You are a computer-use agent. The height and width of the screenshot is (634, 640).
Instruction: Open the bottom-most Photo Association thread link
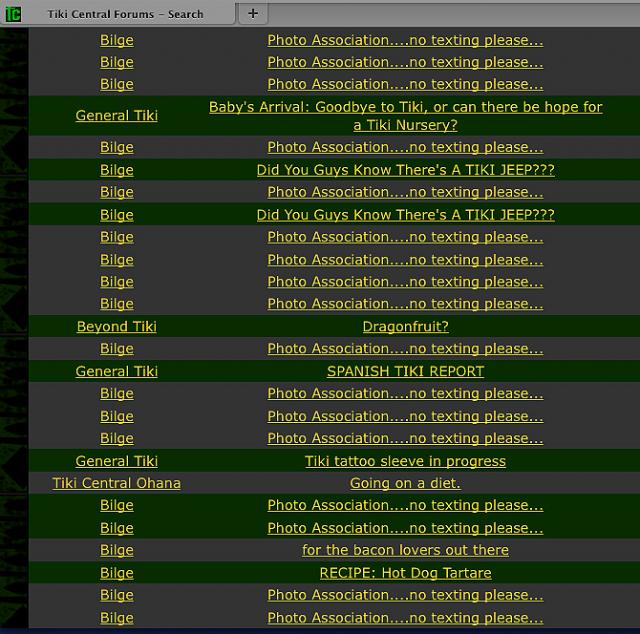click(x=405, y=619)
